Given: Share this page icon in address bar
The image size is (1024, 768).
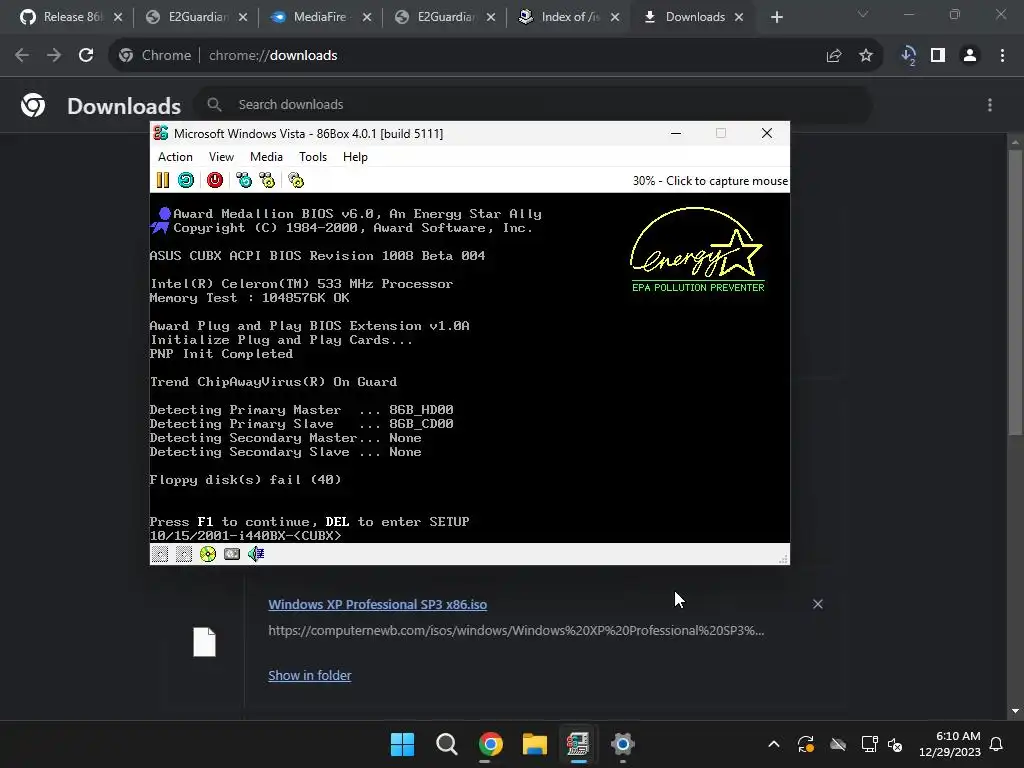Looking at the screenshot, I should [834, 56].
